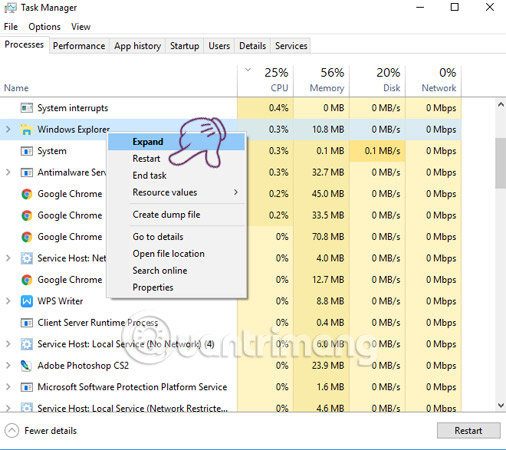Sort by the Memory column header
This screenshot has width=506, height=450.
point(322,81)
